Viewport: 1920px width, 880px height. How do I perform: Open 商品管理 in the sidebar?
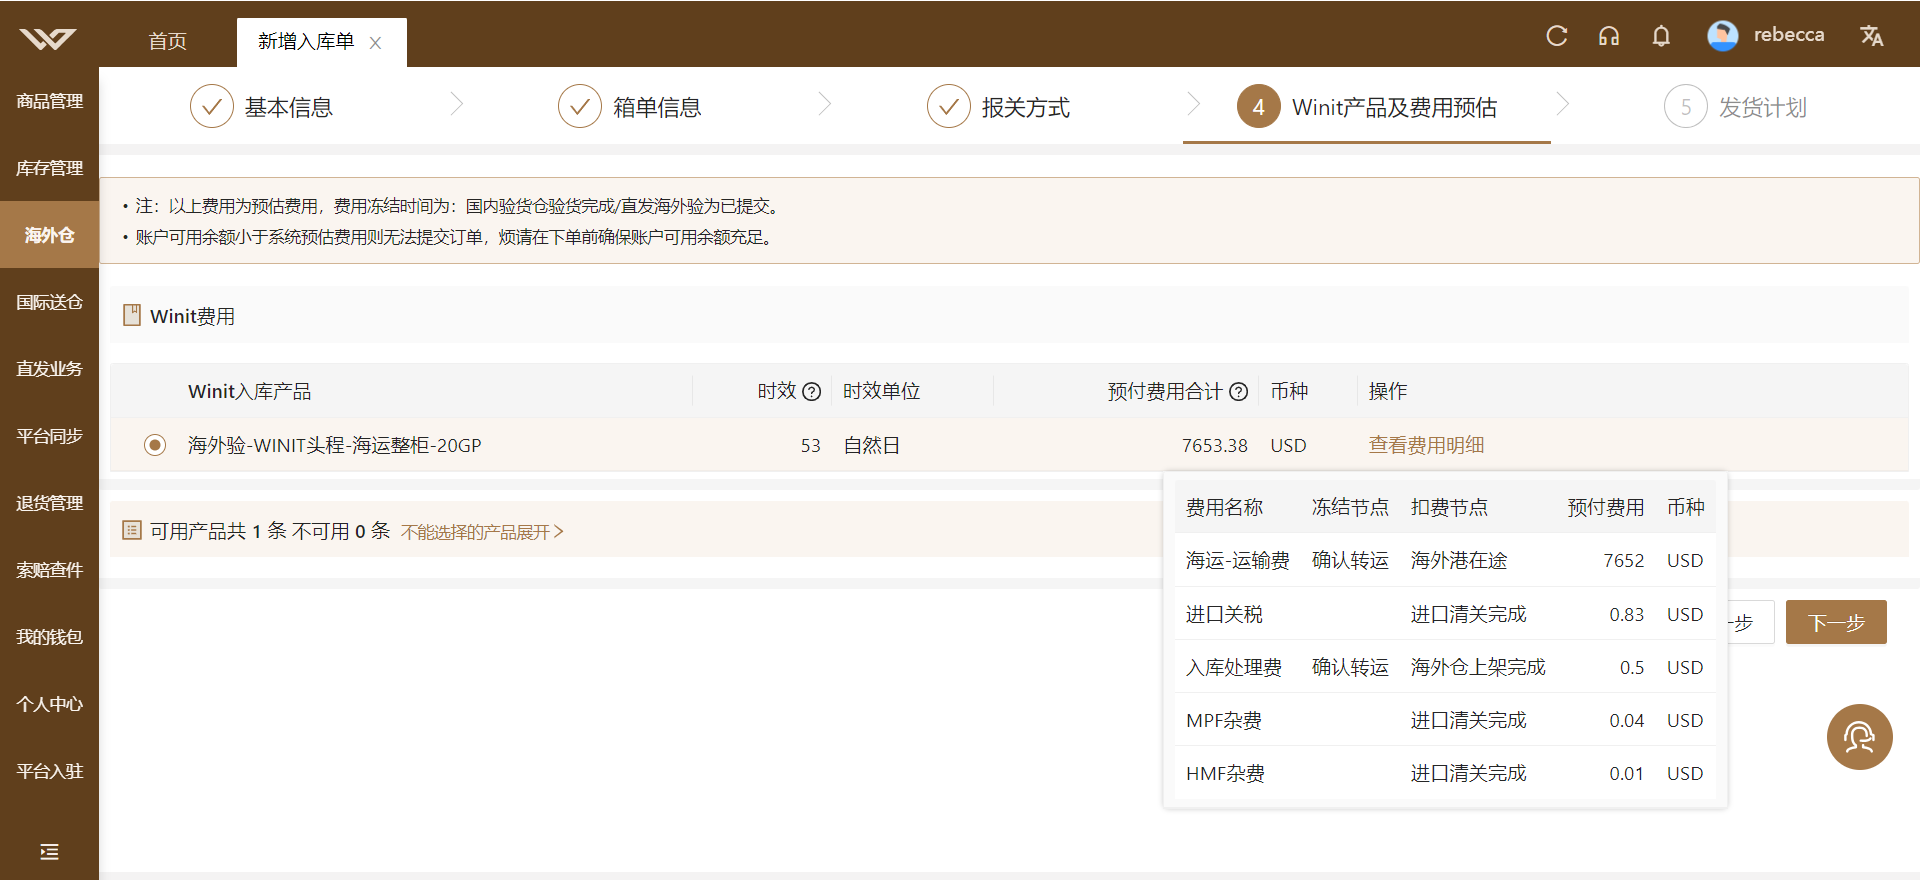pyautogui.click(x=49, y=101)
